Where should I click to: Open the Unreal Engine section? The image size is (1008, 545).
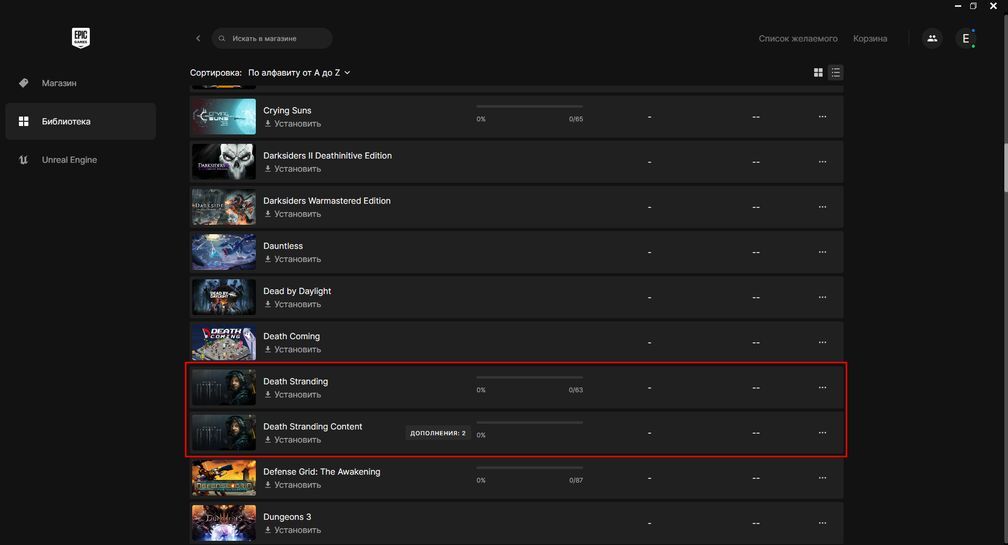coord(69,160)
